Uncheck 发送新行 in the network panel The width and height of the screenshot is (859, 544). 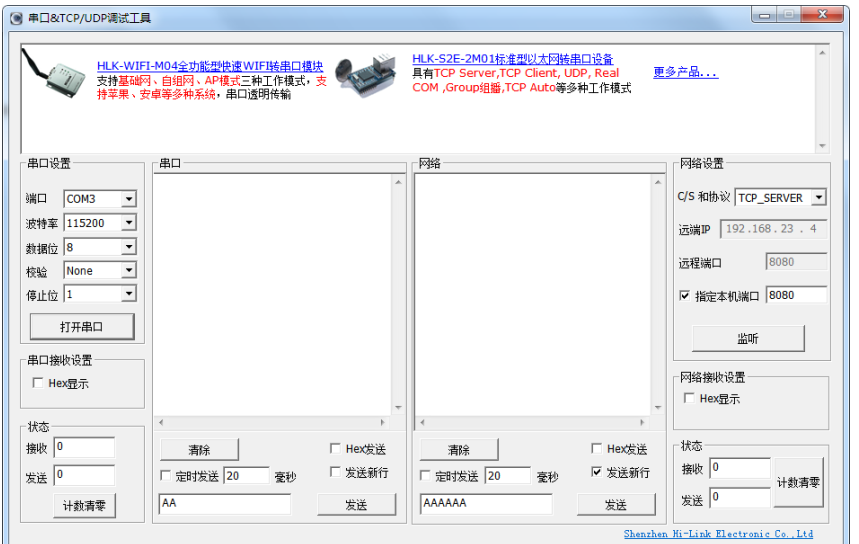pyautogui.click(x=597, y=472)
